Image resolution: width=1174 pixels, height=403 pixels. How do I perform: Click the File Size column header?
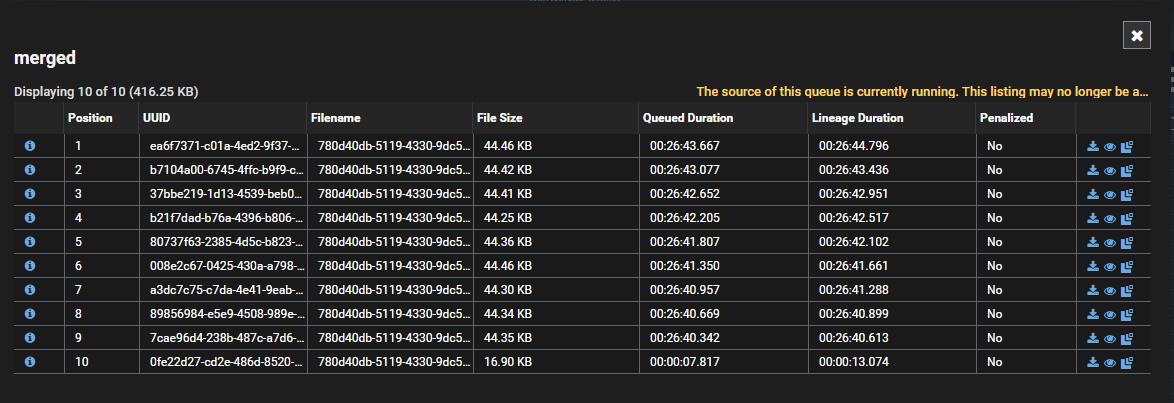(556, 118)
